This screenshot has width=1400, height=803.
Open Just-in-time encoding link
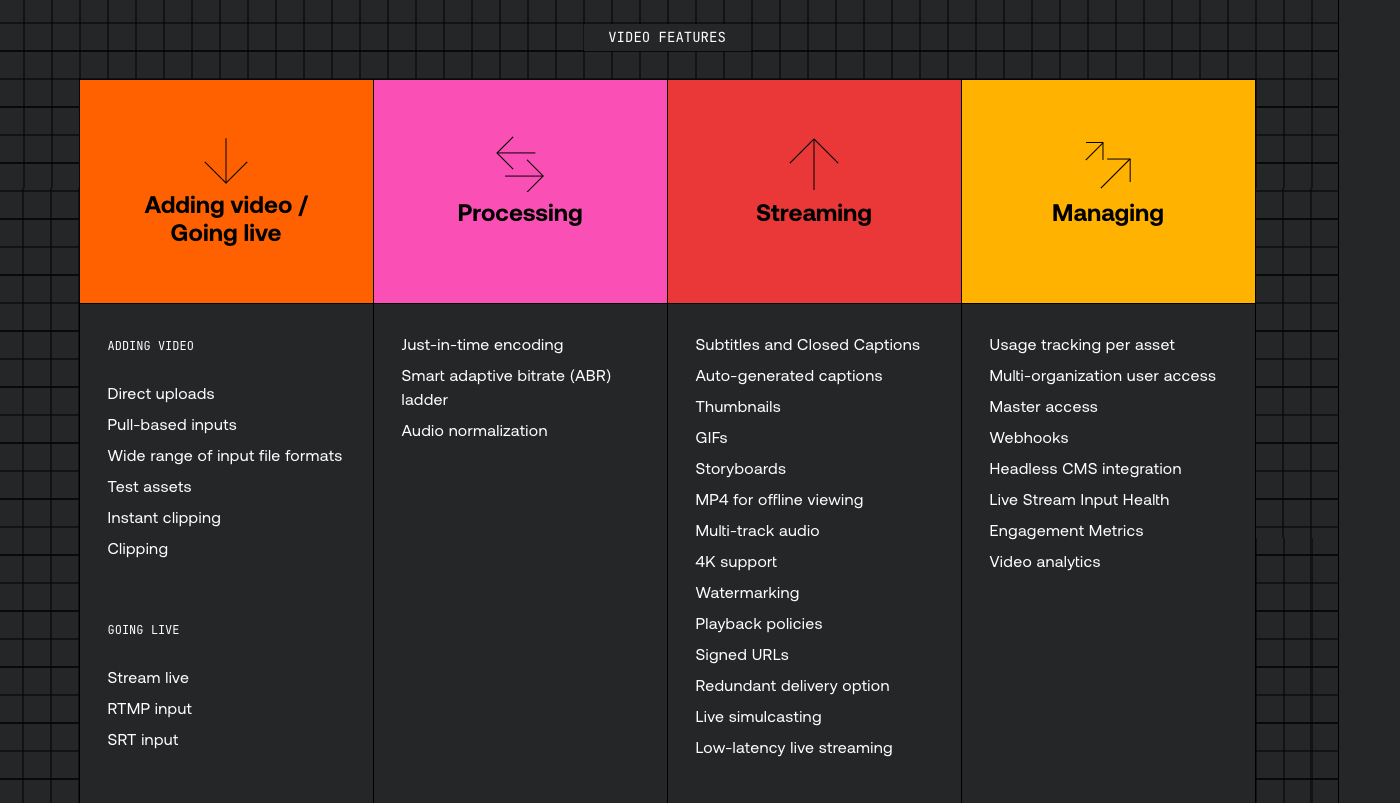[x=482, y=345]
